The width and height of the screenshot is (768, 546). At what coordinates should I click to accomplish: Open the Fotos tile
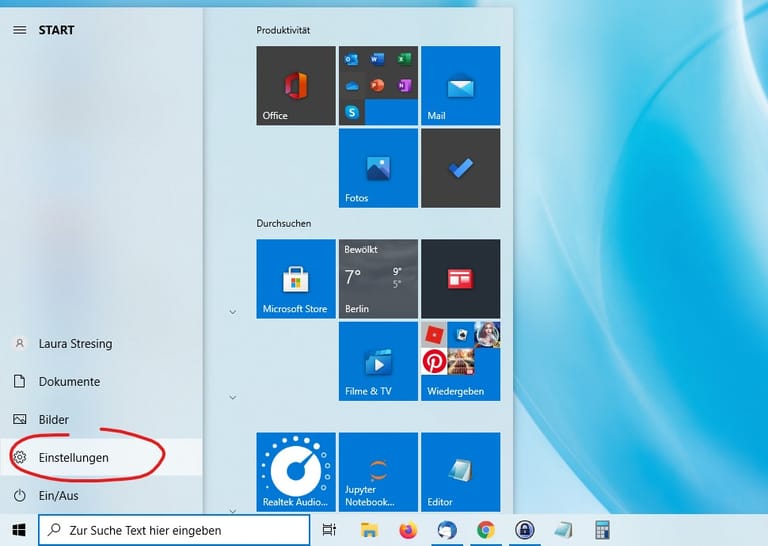[378, 168]
